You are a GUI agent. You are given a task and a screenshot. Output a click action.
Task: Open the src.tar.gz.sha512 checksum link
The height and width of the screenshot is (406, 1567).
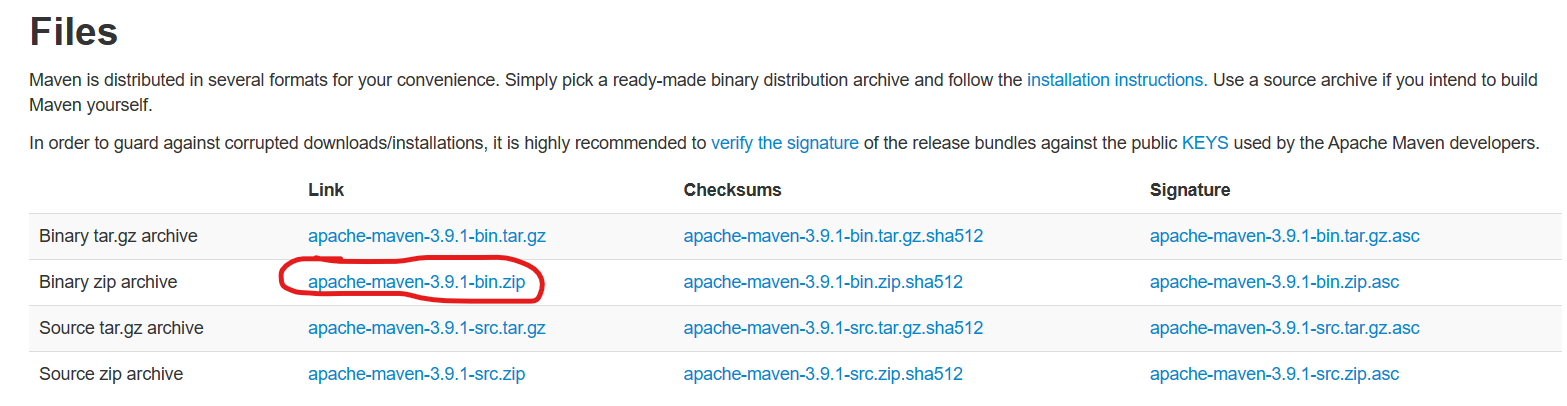click(x=833, y=328)
